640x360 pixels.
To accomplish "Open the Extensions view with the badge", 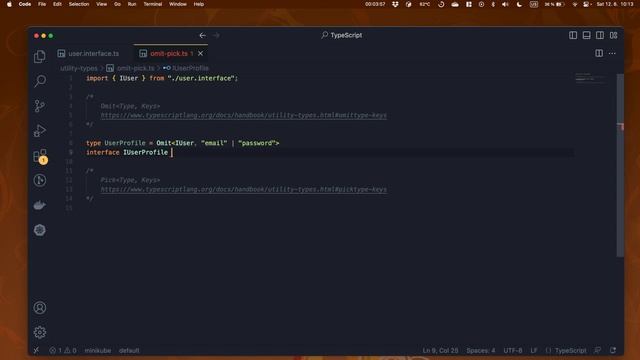I will coord(40,156).
